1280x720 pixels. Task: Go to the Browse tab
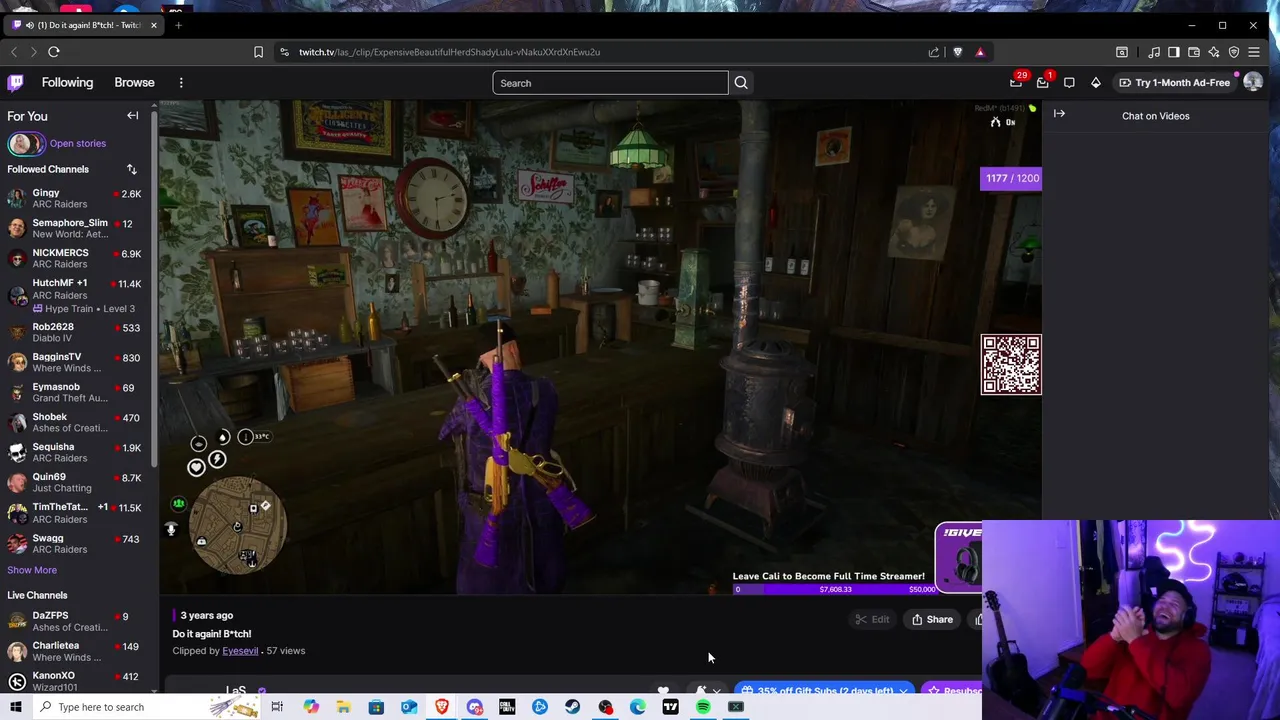[x=134, y=83]
